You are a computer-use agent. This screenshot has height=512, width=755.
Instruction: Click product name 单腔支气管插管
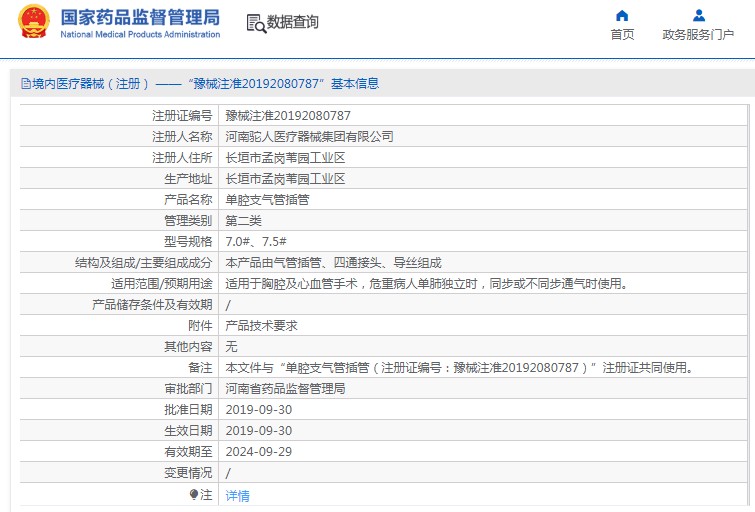[267, 200]
